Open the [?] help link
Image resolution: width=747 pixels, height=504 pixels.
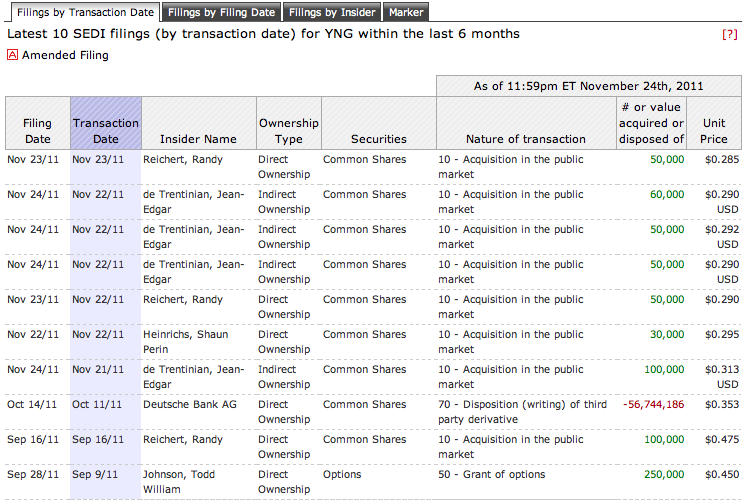[729, 34]
